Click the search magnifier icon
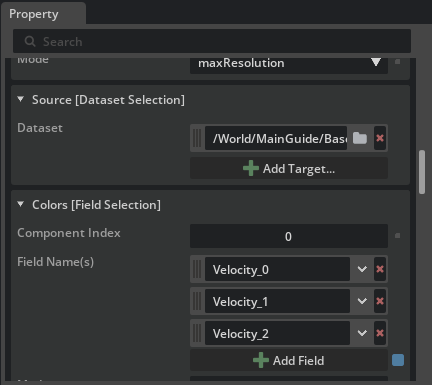This screenshot has width=432, height=385. coord(30,42)
